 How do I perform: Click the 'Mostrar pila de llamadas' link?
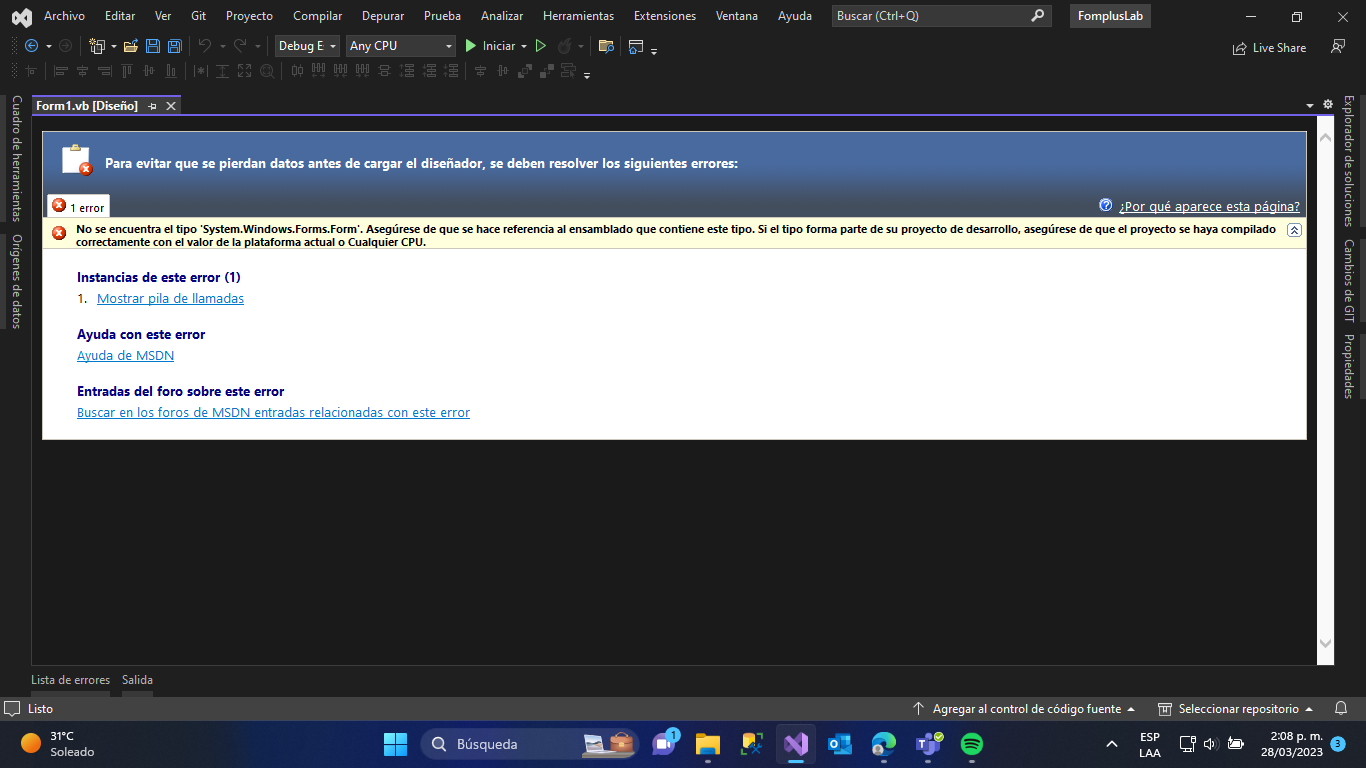pyautogui.click(x=170, y=298)
